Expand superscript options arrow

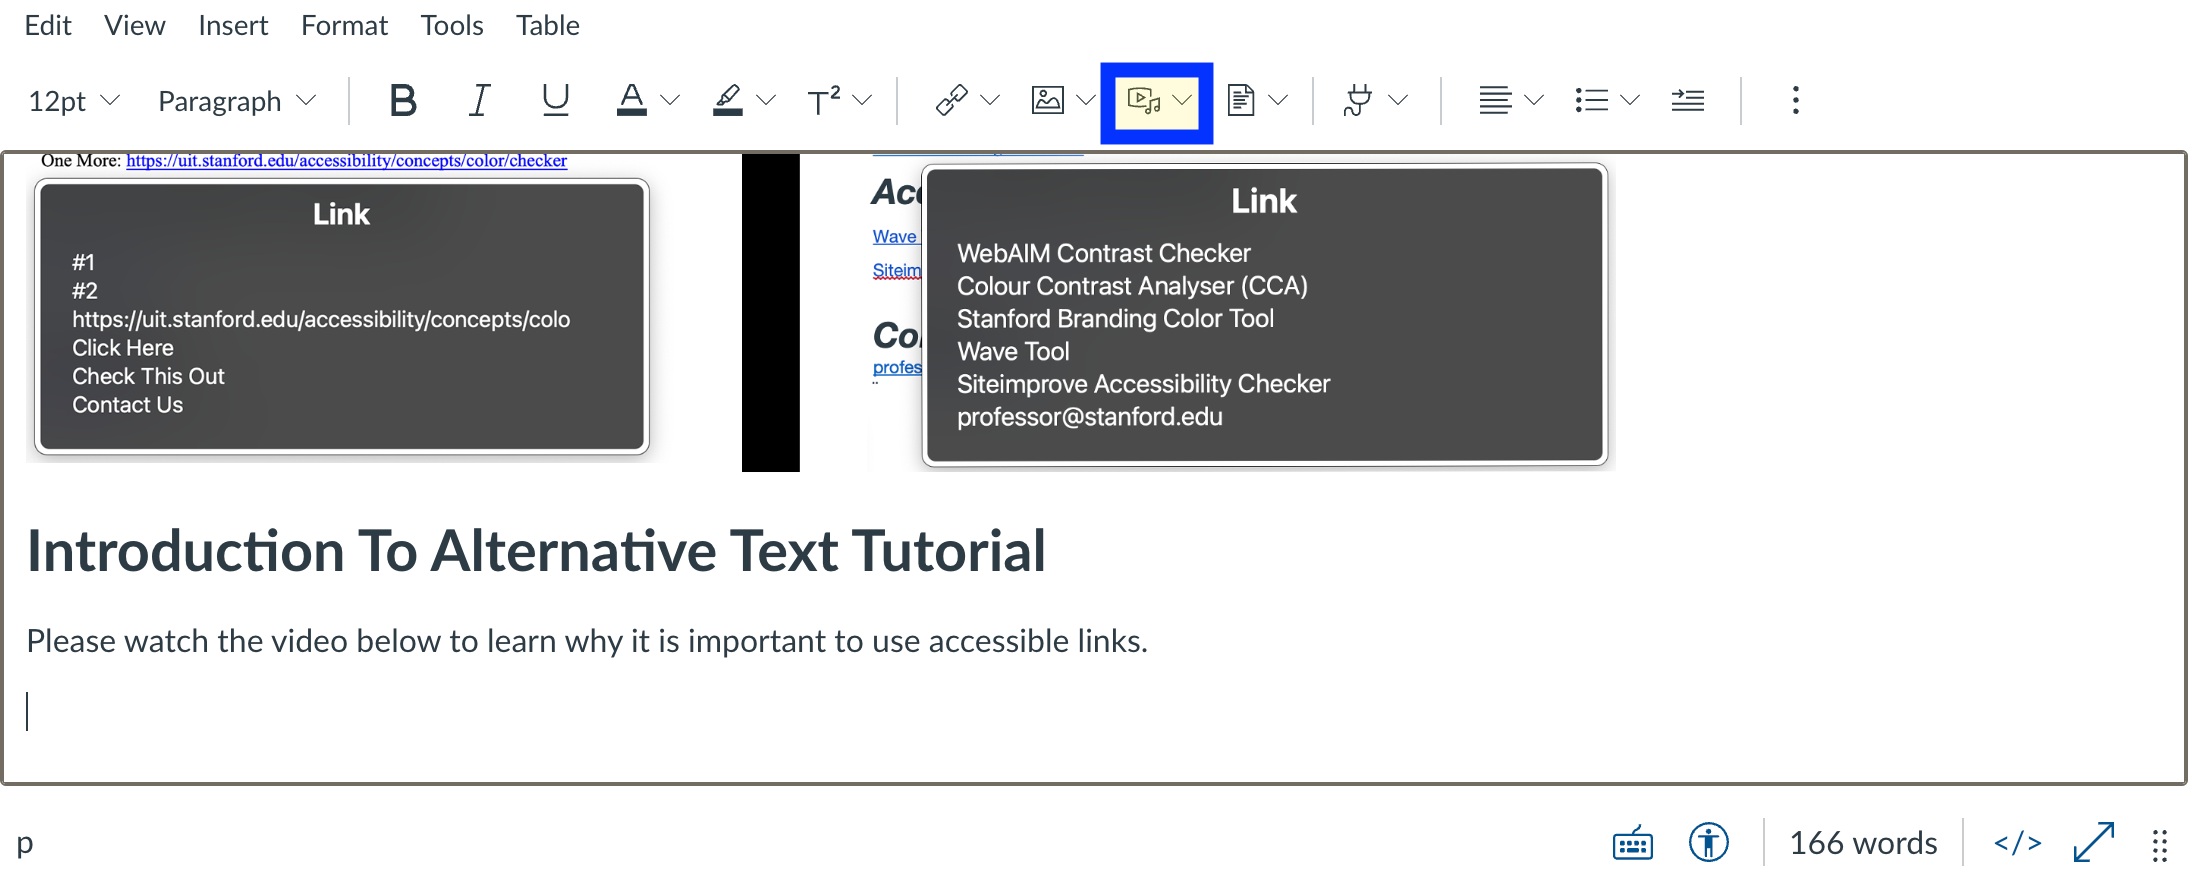coord(862,100)
